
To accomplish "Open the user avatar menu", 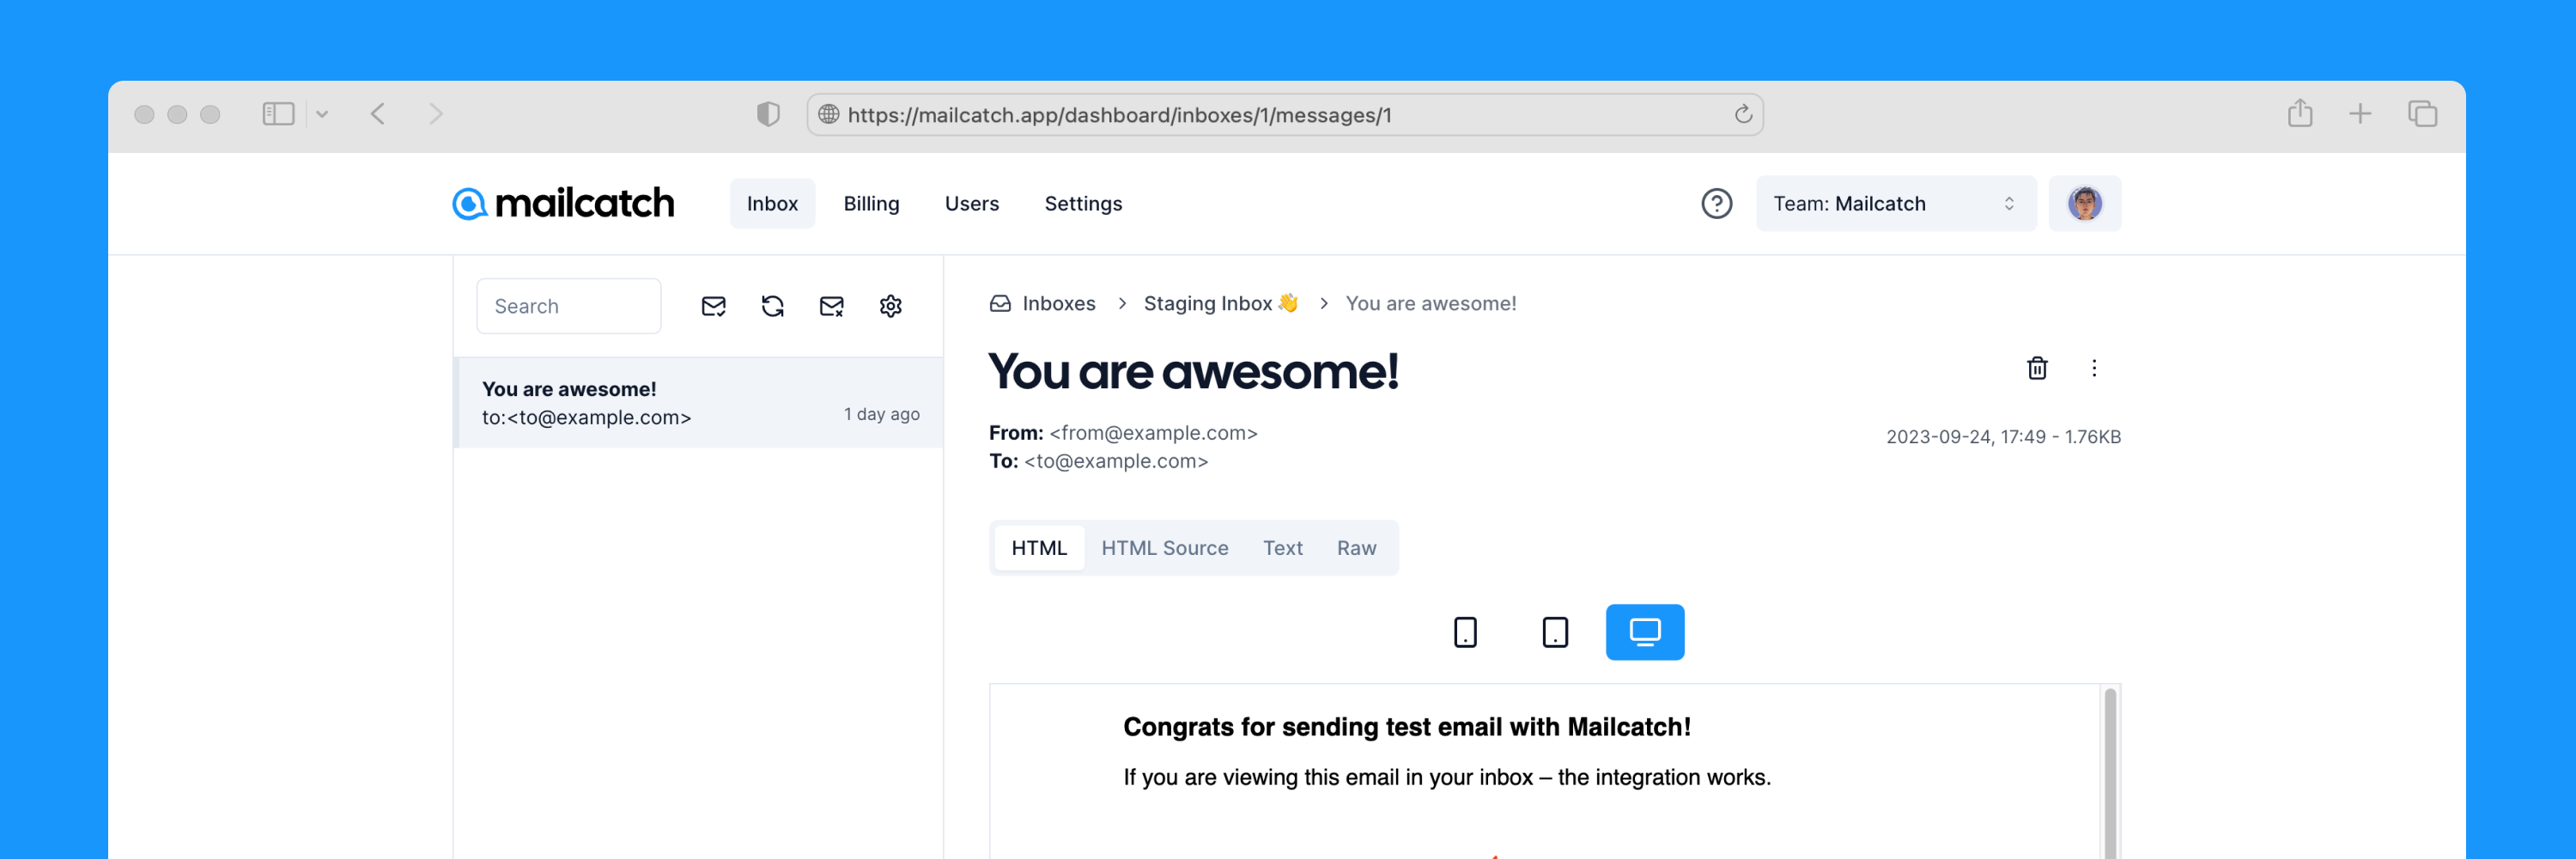I will (2084, 203).
